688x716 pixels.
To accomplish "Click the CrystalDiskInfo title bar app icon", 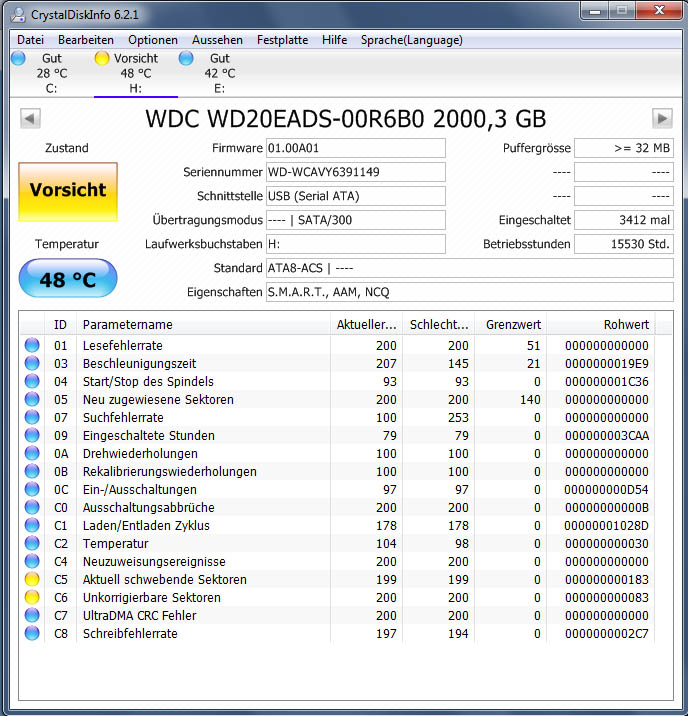I will [18, 15].
